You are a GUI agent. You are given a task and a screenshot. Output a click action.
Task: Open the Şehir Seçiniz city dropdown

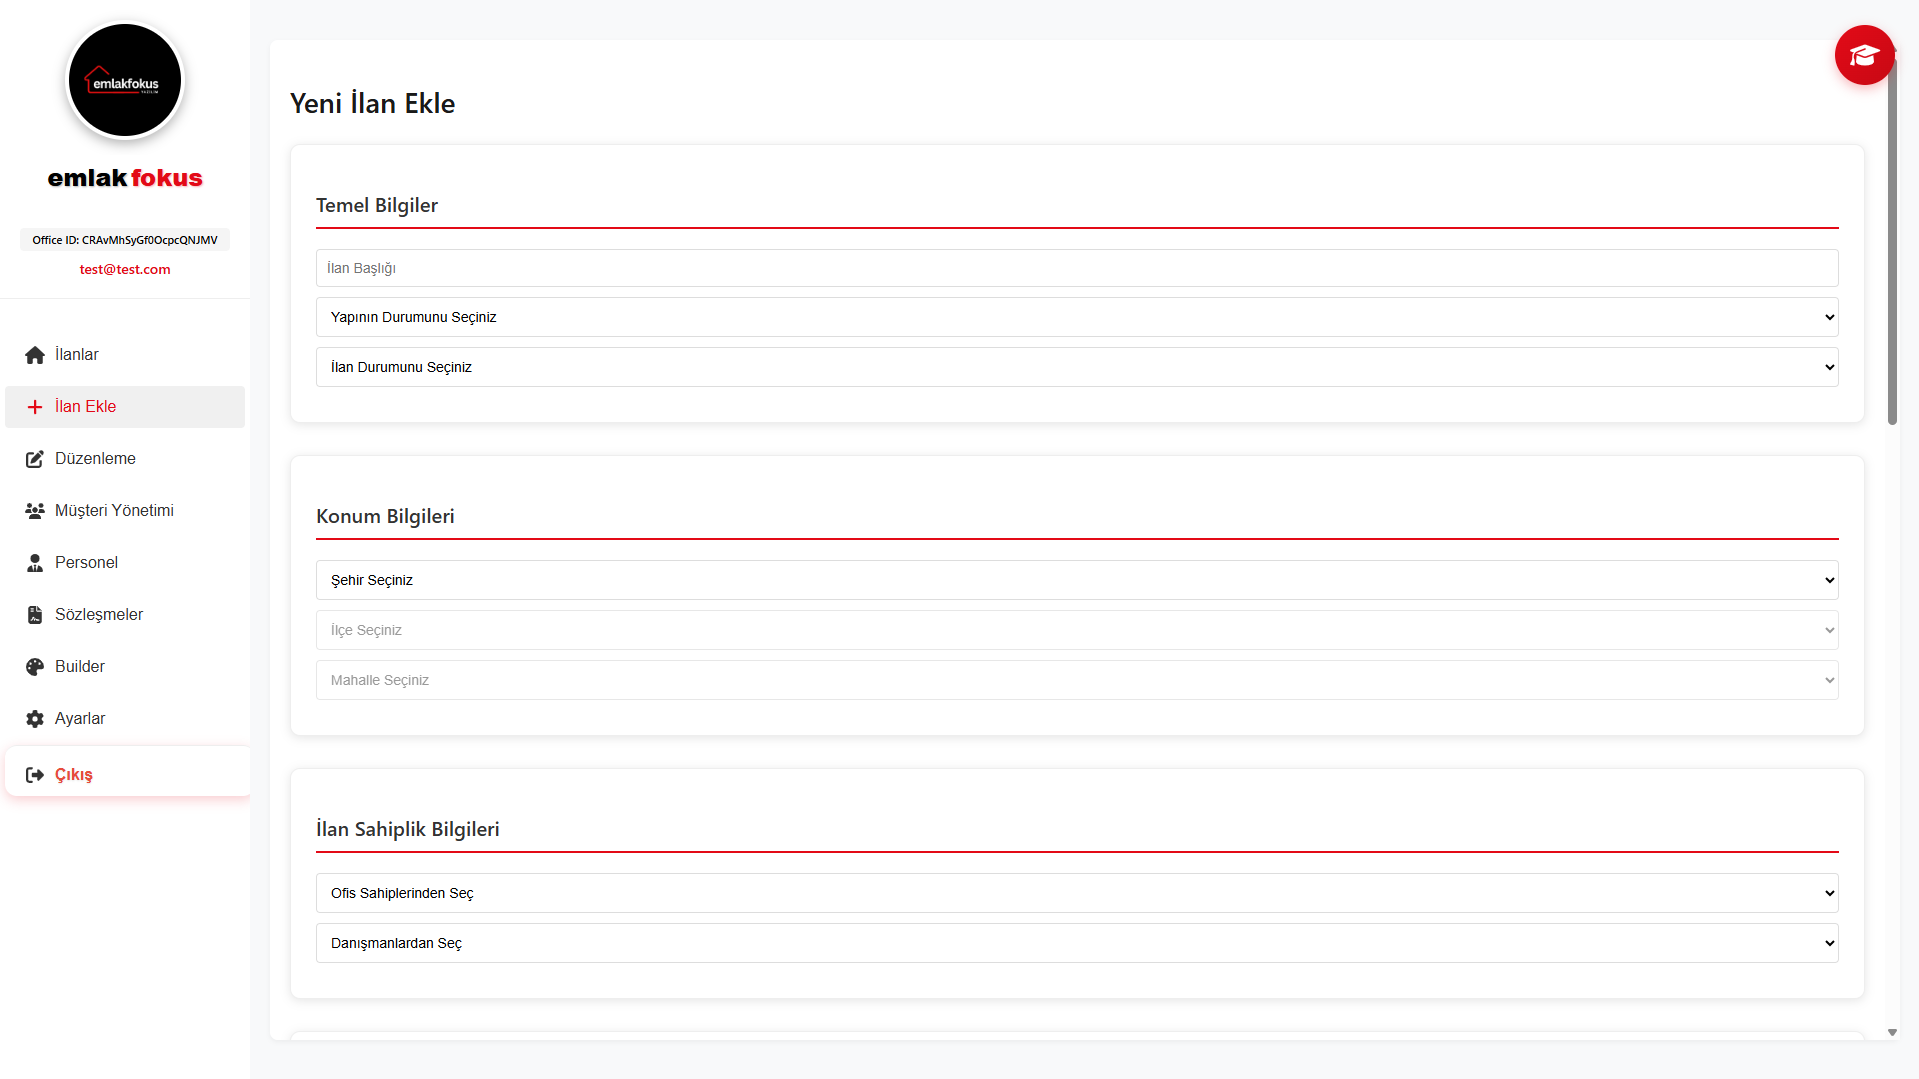(1076, 580)
